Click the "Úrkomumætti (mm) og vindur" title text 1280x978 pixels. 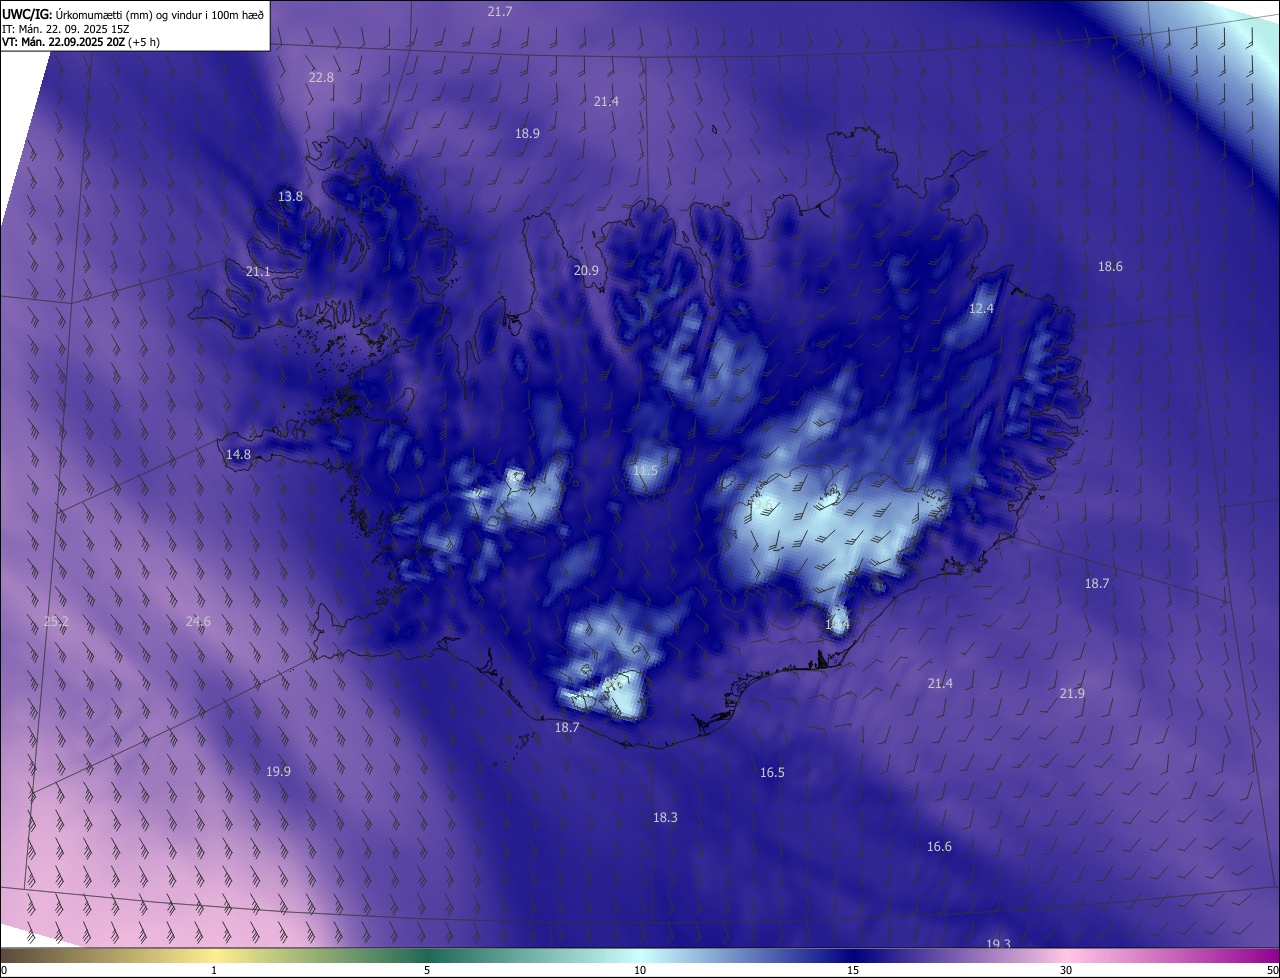(x=128, y=14)
